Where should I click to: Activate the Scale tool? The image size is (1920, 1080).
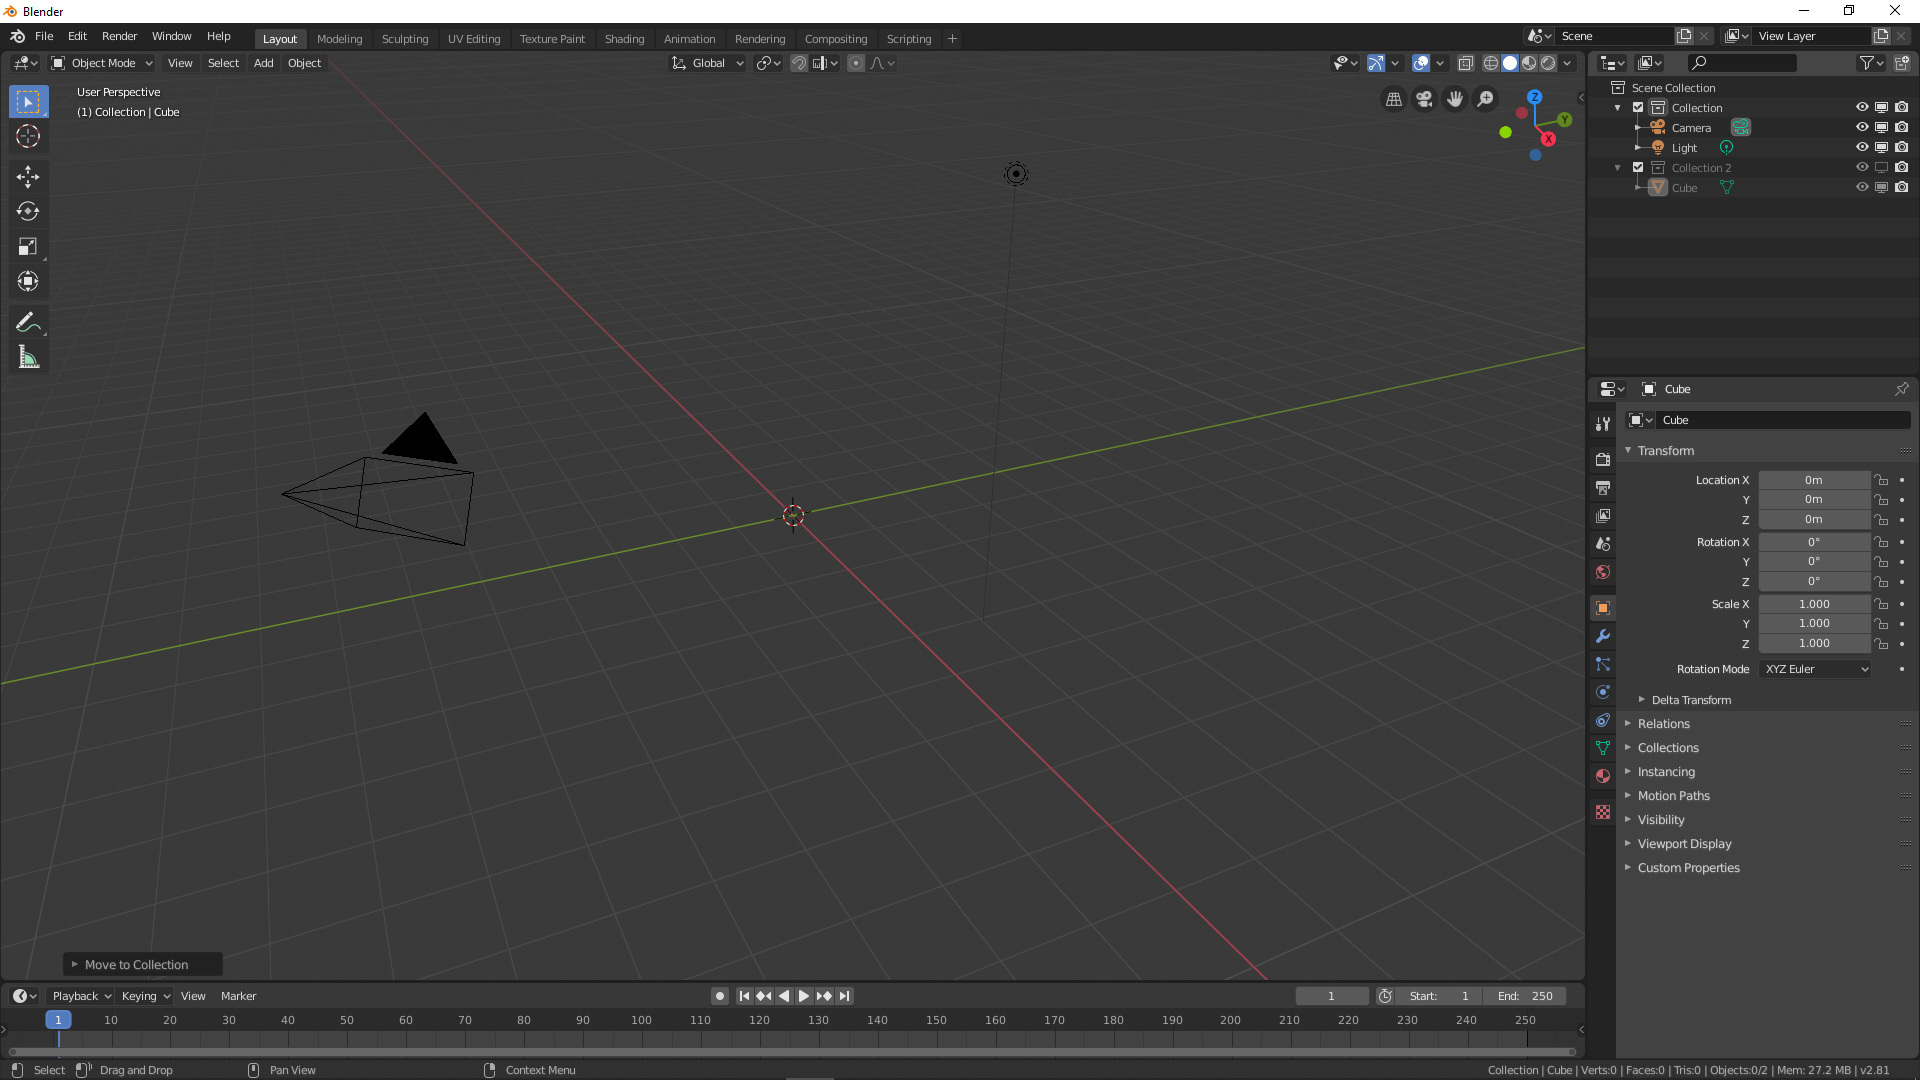point(28,247)
